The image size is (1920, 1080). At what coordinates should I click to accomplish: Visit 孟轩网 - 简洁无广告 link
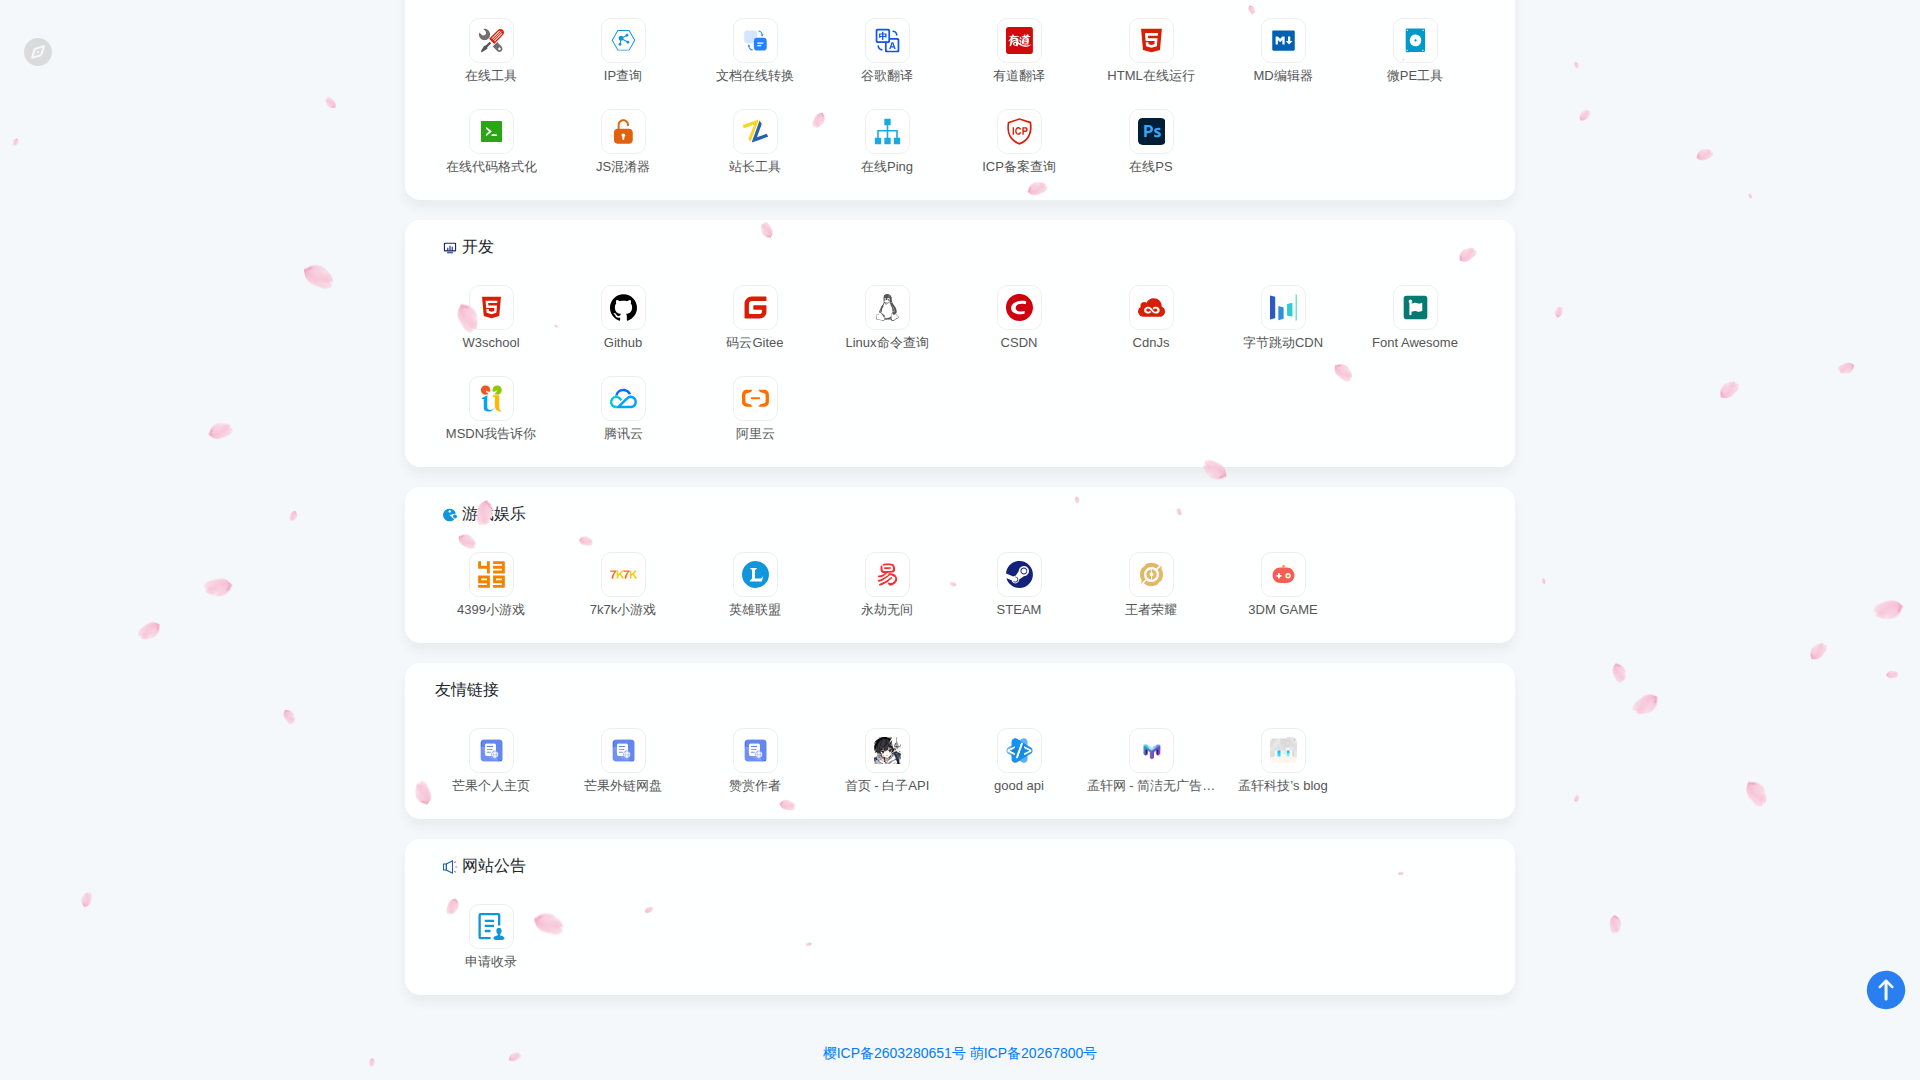pos(1151,751)
